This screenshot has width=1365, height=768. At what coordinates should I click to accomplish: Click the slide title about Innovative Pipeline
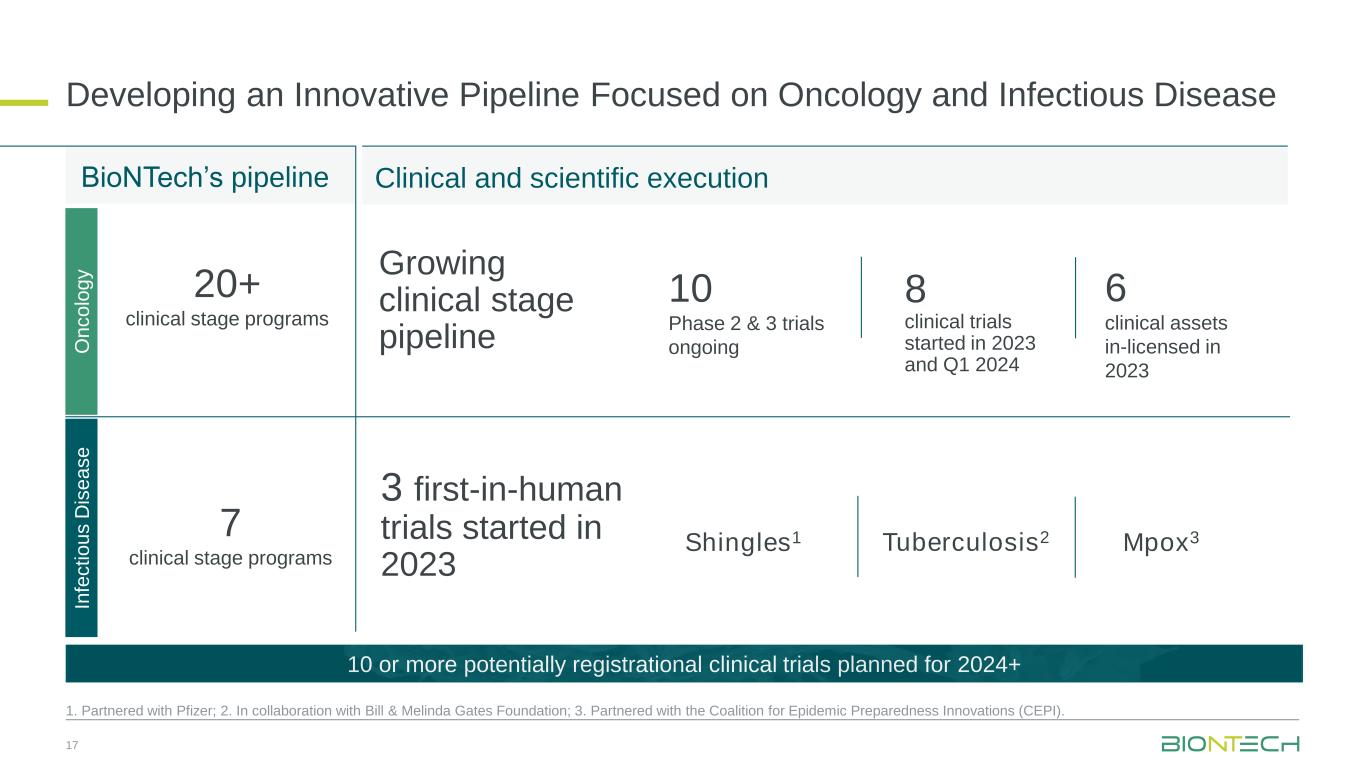671,96
